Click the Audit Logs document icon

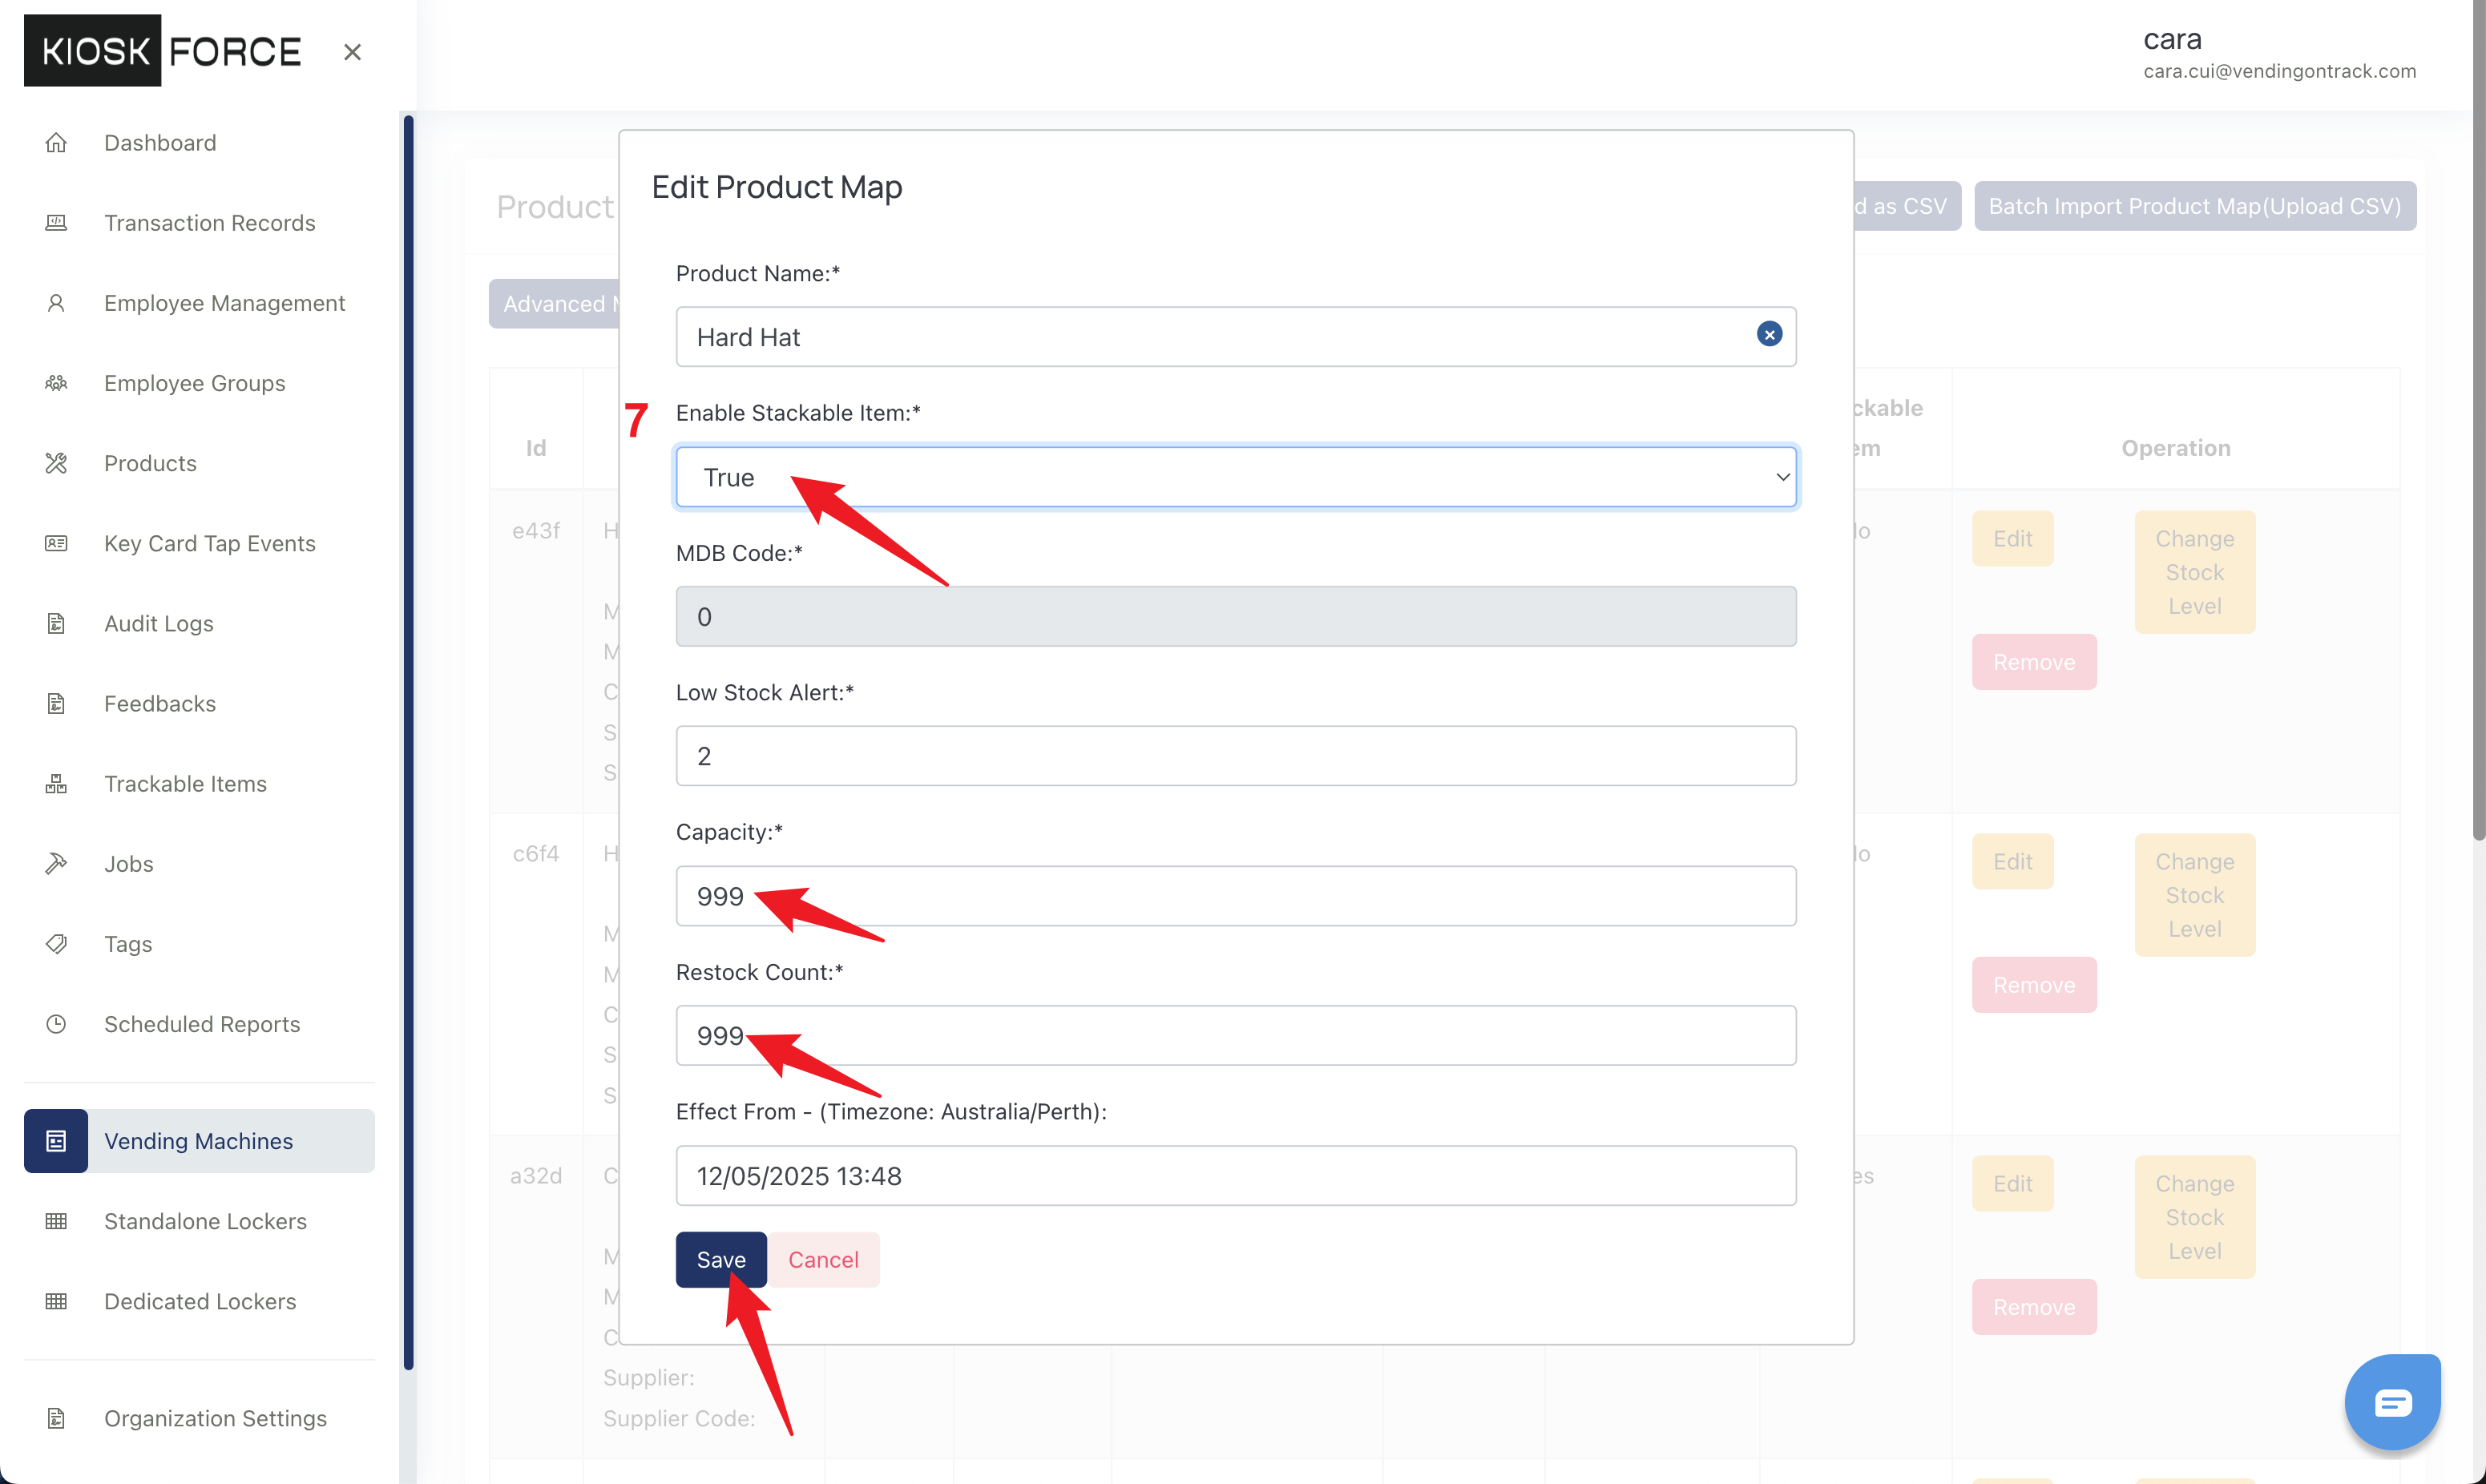[x=56, y=623]
